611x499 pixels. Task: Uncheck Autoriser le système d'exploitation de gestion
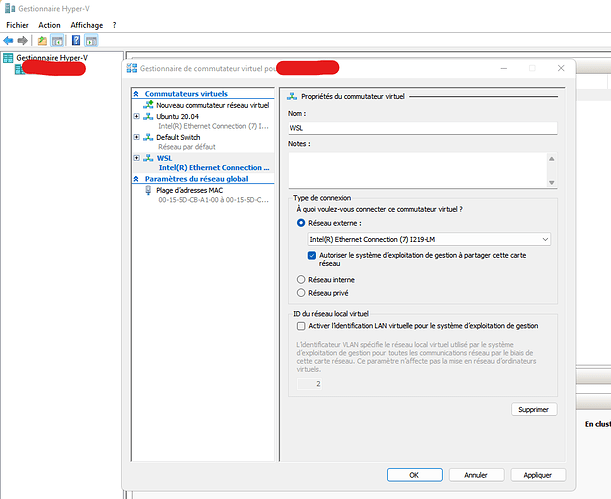[x=312, y=255]
